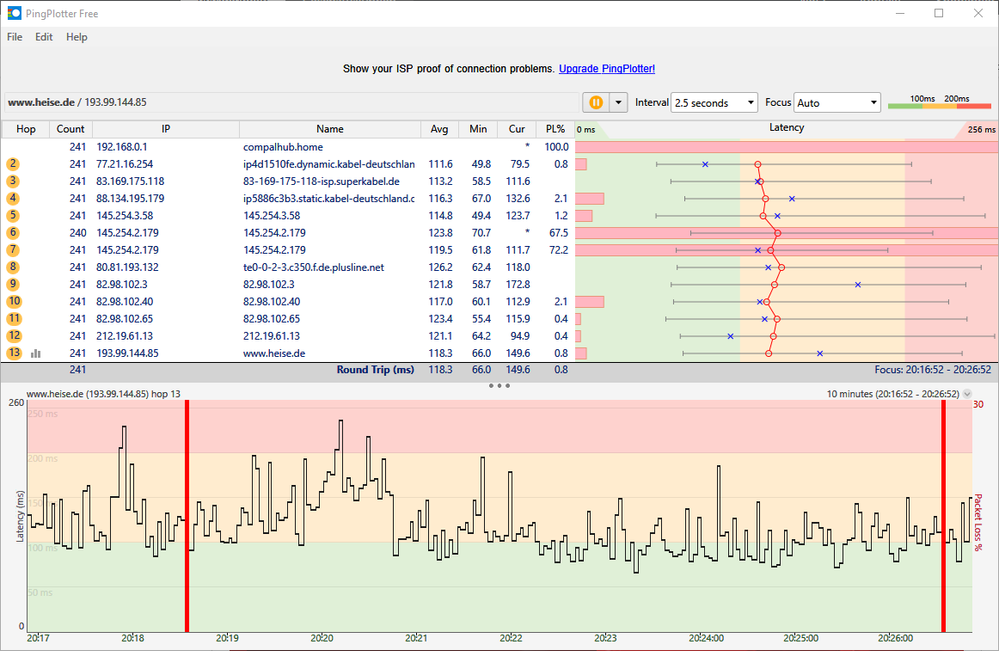Select the compalhub.home row name

point(283,147)
